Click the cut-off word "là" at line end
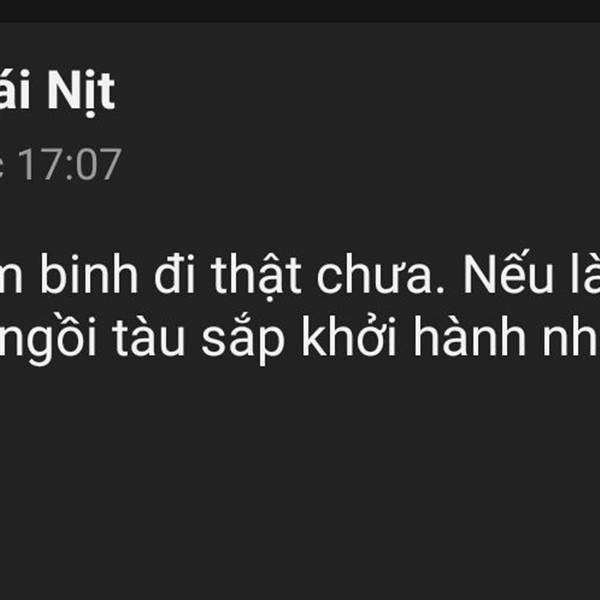Image resolution: width=600 pixels, height=600 pixels. tap(585, 272)
